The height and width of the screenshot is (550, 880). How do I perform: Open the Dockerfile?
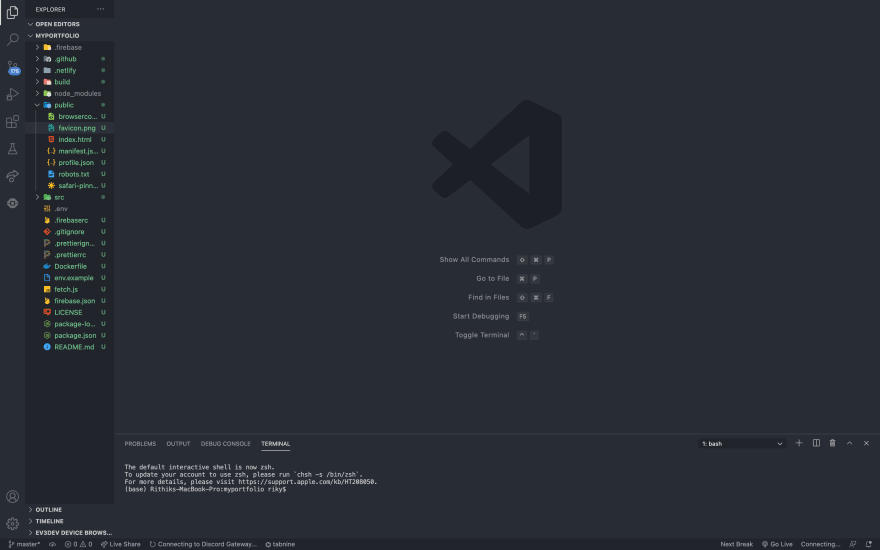click(70, 266)
